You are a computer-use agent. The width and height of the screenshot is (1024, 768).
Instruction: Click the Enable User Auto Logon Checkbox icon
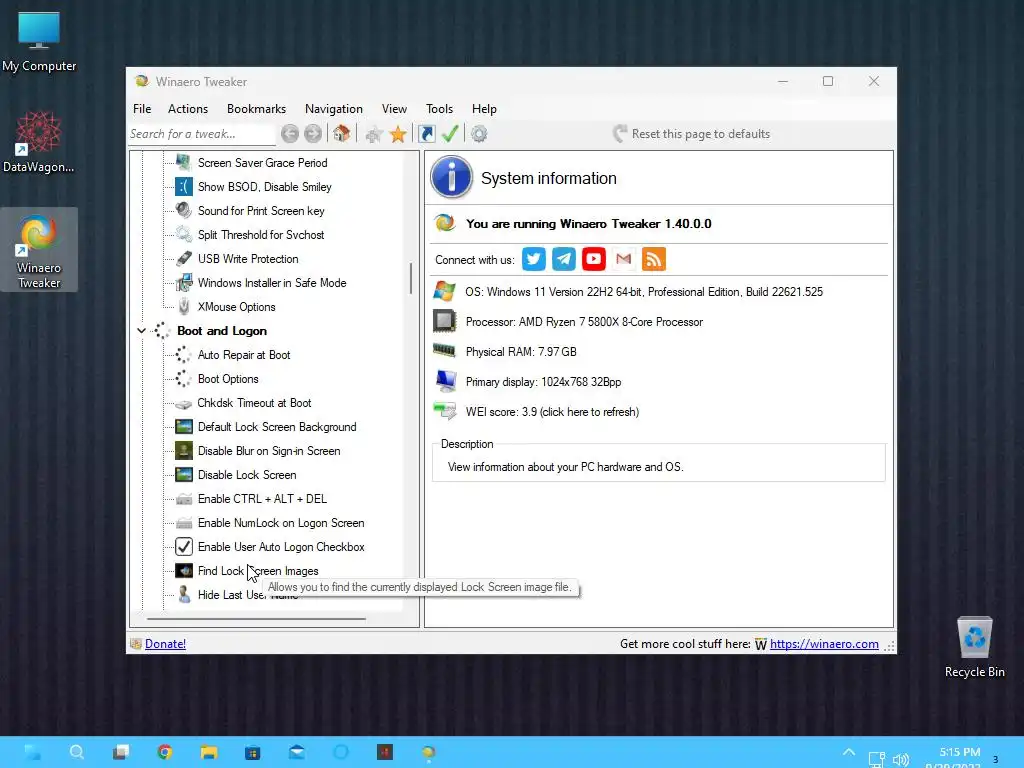pos(184,547)
